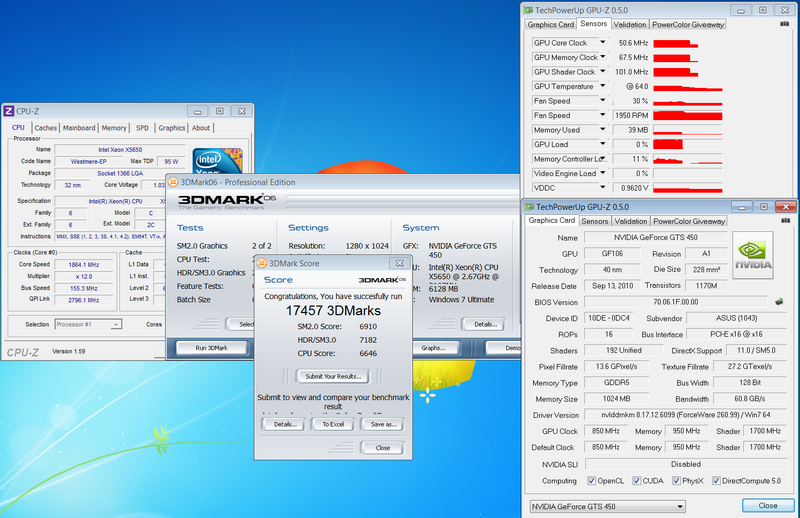This screenshot has height=518, width=800.
Task: Open the VDDC sensor dropdown
Action: (x=603, y=187)
